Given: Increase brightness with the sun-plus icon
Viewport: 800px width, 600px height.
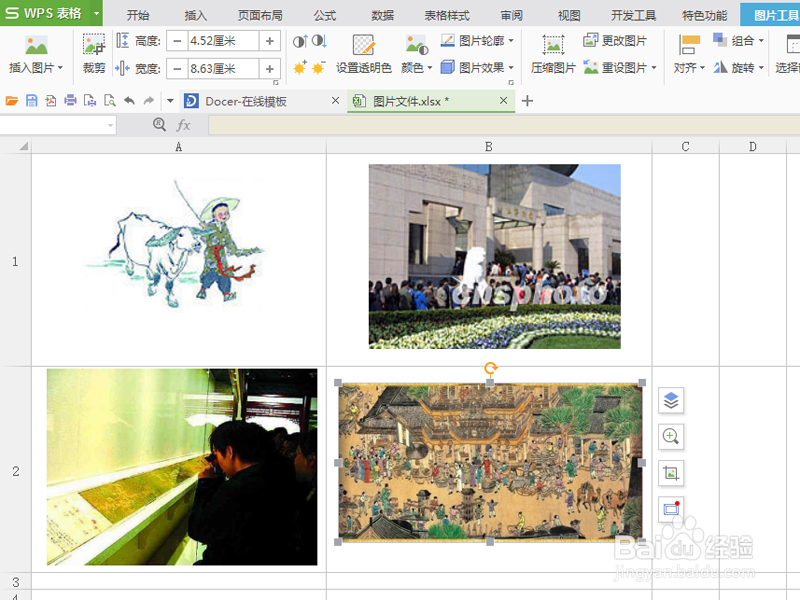Looking at the screenshot, I should click(299, 67).
